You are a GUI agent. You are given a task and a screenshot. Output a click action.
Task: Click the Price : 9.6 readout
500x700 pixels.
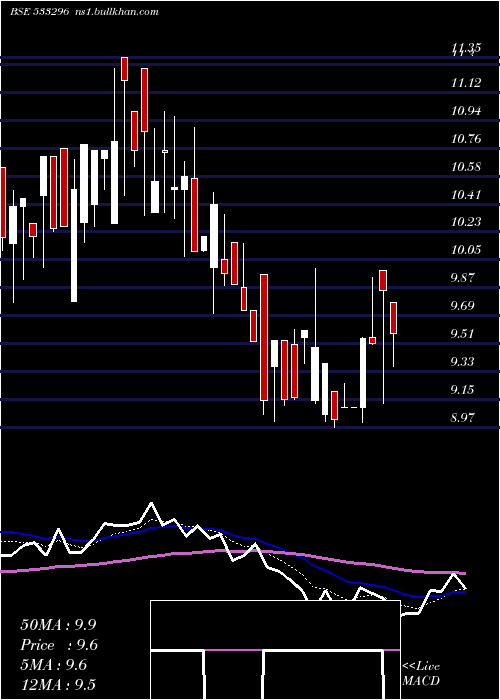pos(59,645)
